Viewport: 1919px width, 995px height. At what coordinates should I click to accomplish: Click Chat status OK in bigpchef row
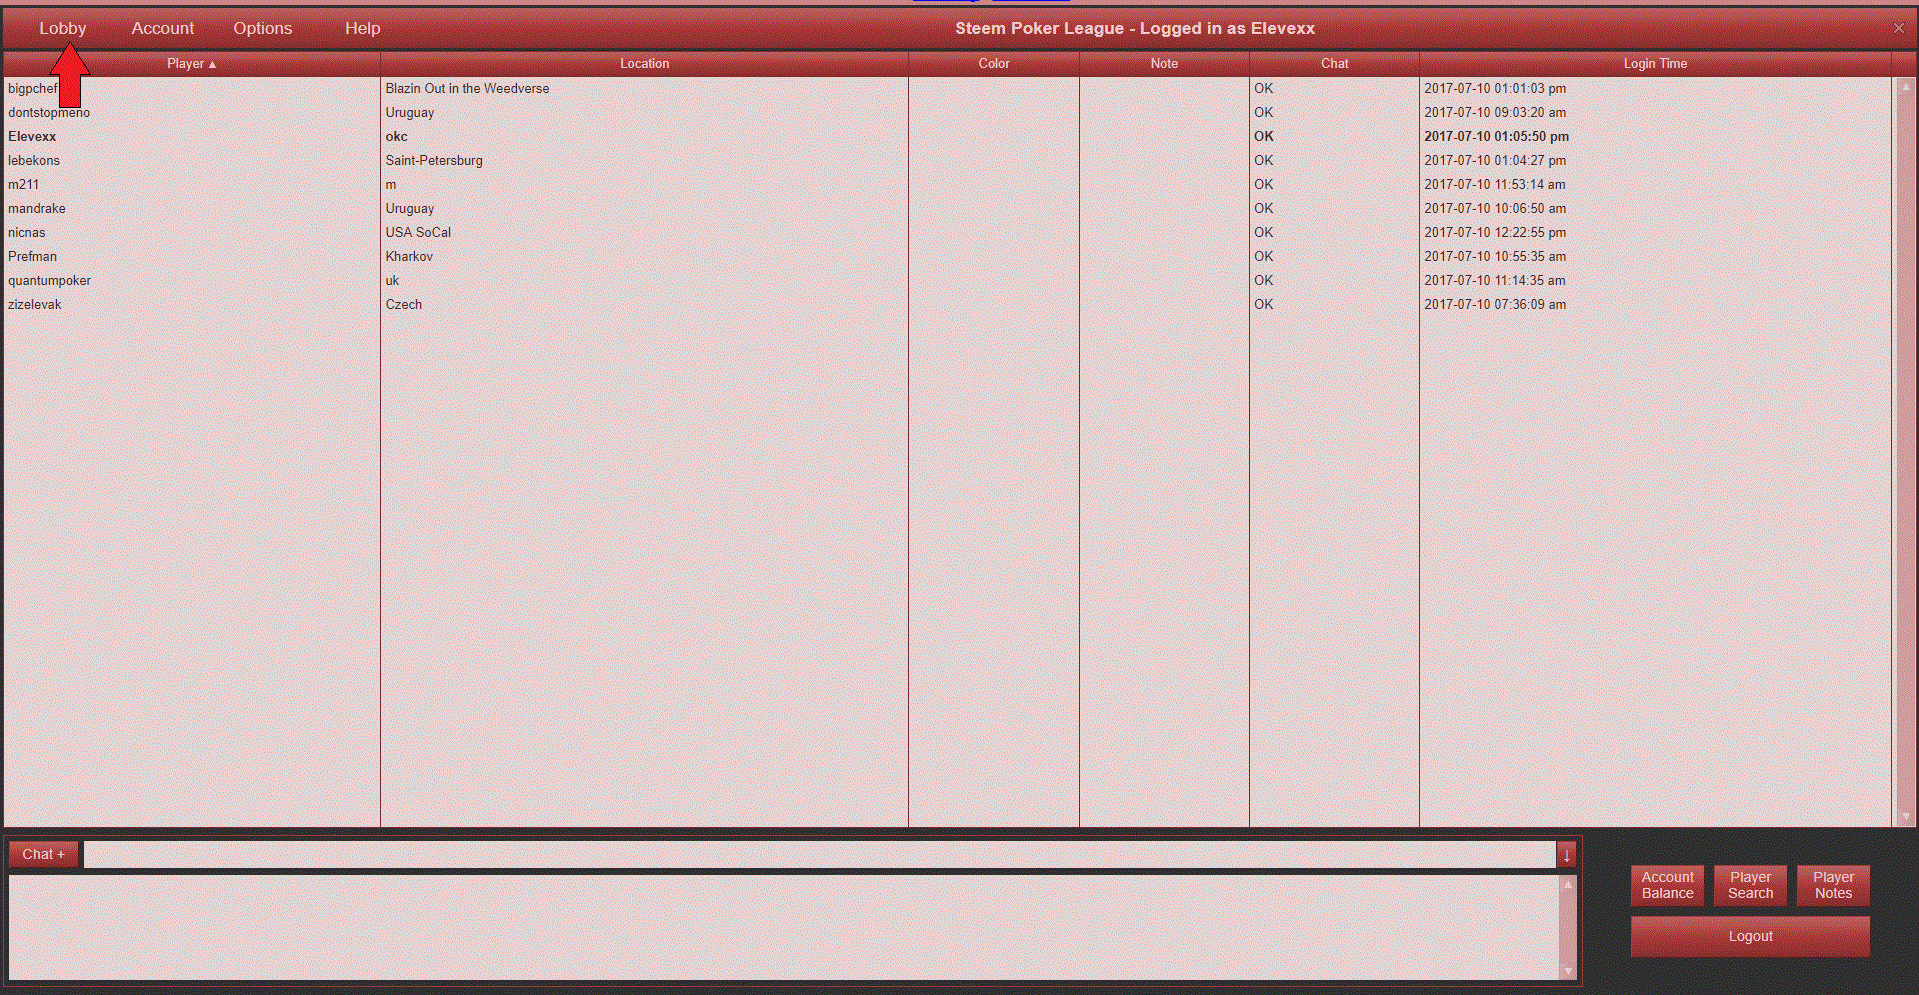click(x=1264, y=88)
